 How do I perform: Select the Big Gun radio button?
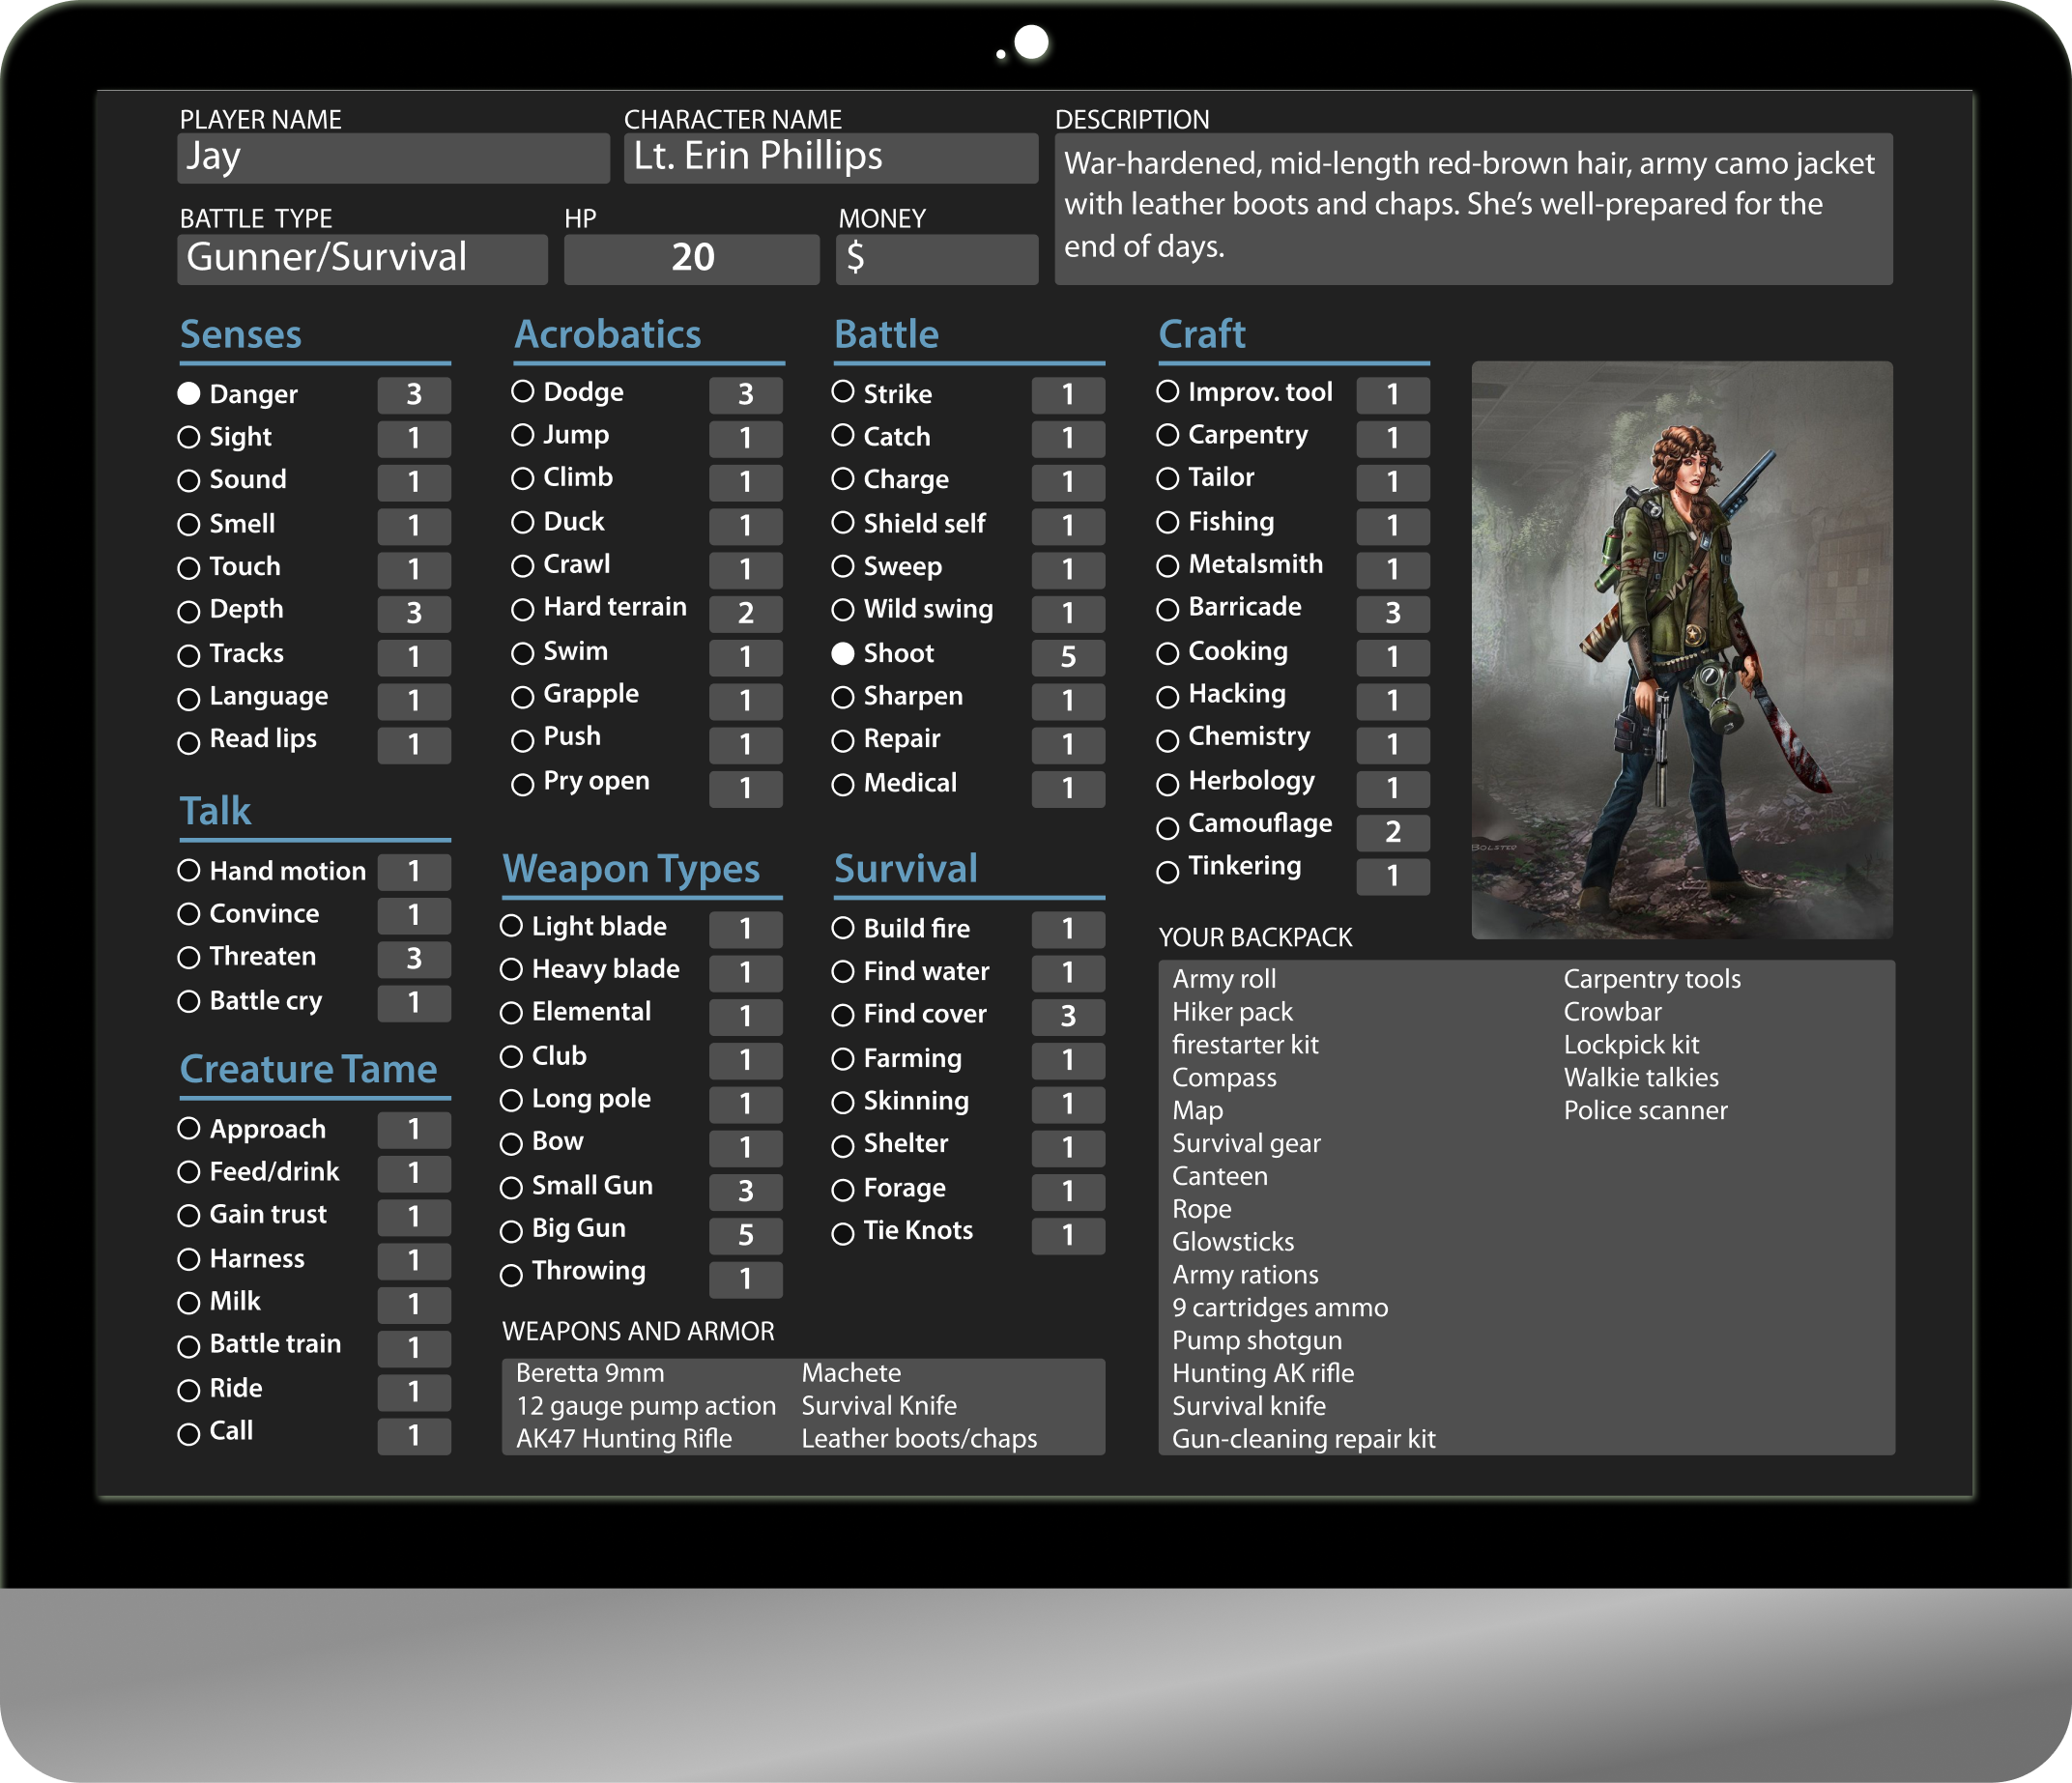coord(511,1231)
